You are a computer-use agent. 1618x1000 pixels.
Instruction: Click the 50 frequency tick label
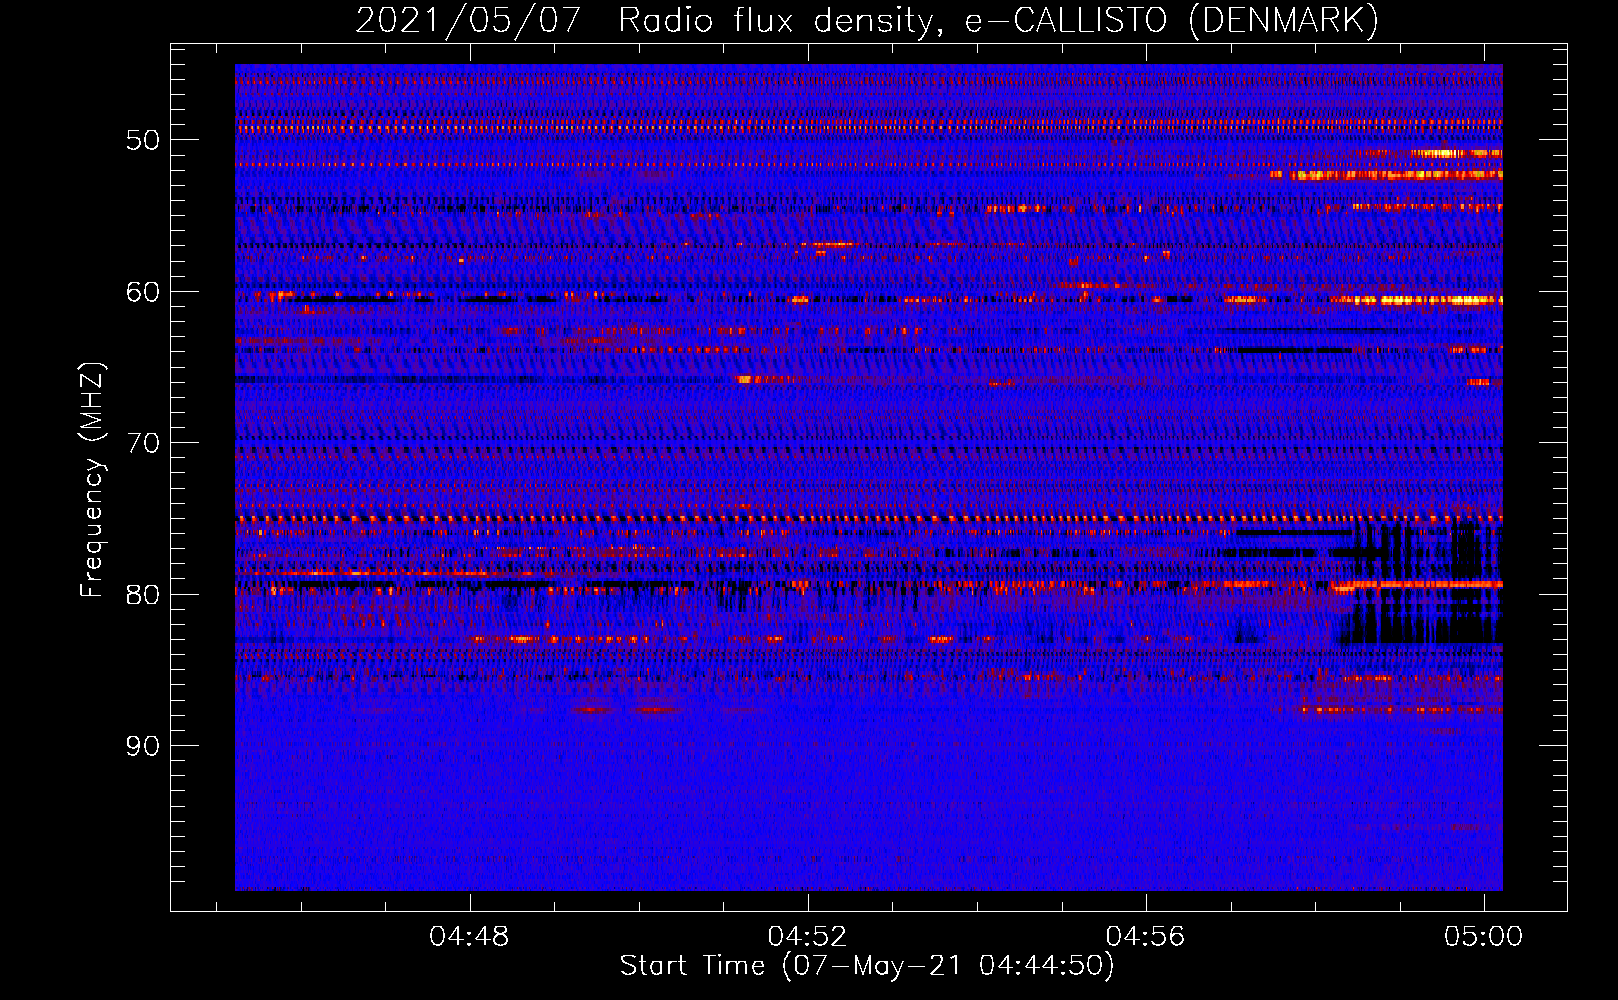point(143,140)
